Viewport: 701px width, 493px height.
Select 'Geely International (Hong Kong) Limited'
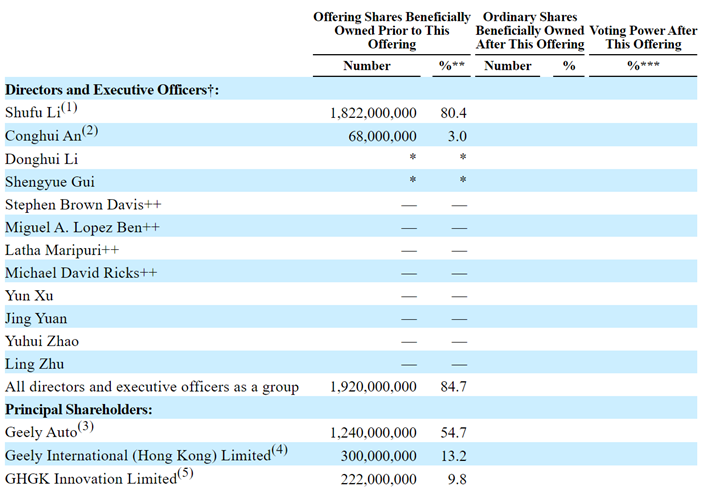[x=138, y=455]
